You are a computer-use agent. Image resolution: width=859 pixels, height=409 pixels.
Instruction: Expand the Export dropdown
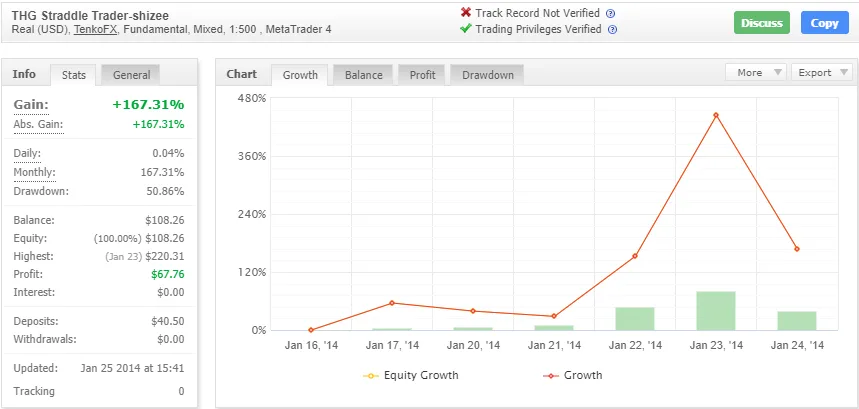pyautogui.click(x=821, y=72)
